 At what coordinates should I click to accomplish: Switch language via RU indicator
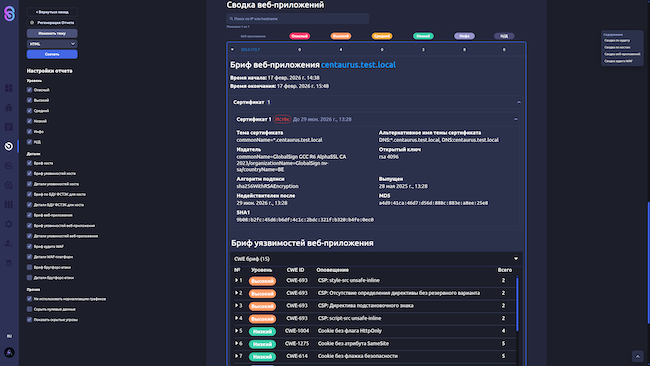tap(9, 336)
